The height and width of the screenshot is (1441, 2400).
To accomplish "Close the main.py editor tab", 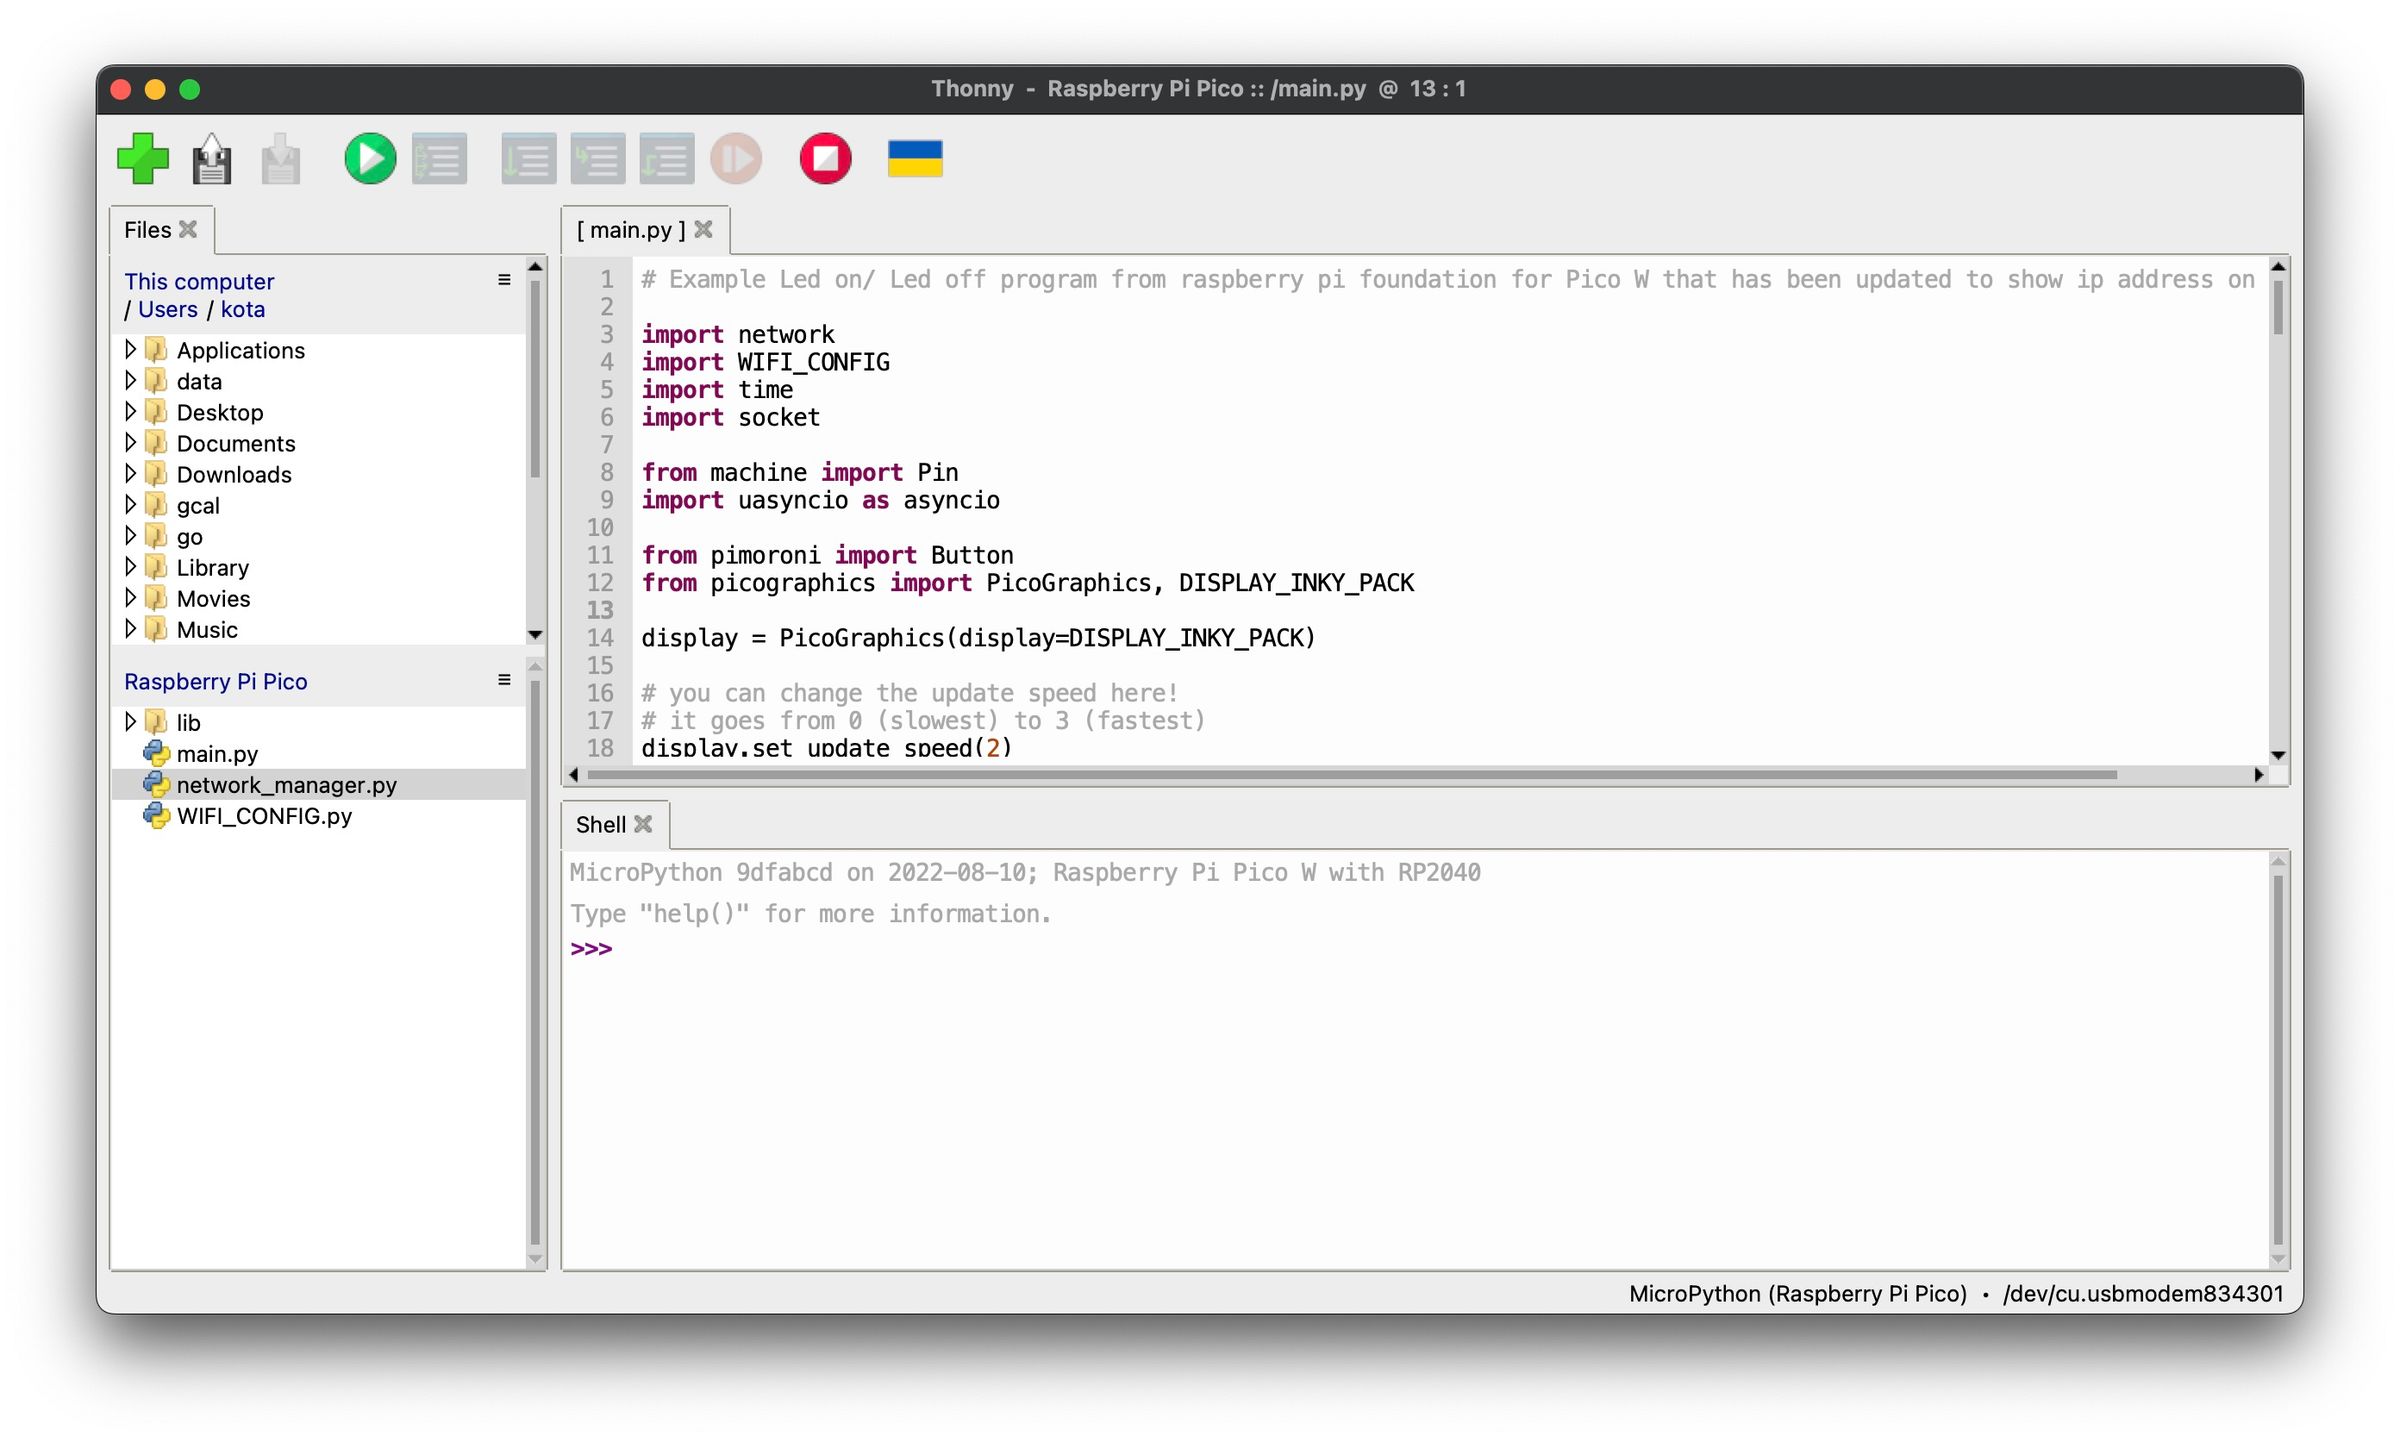I will (704, 230).
